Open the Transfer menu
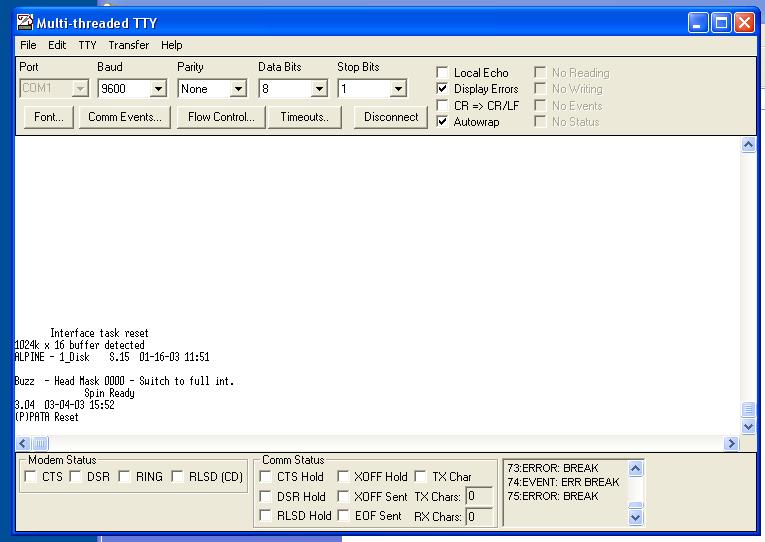 coord(128,45)
